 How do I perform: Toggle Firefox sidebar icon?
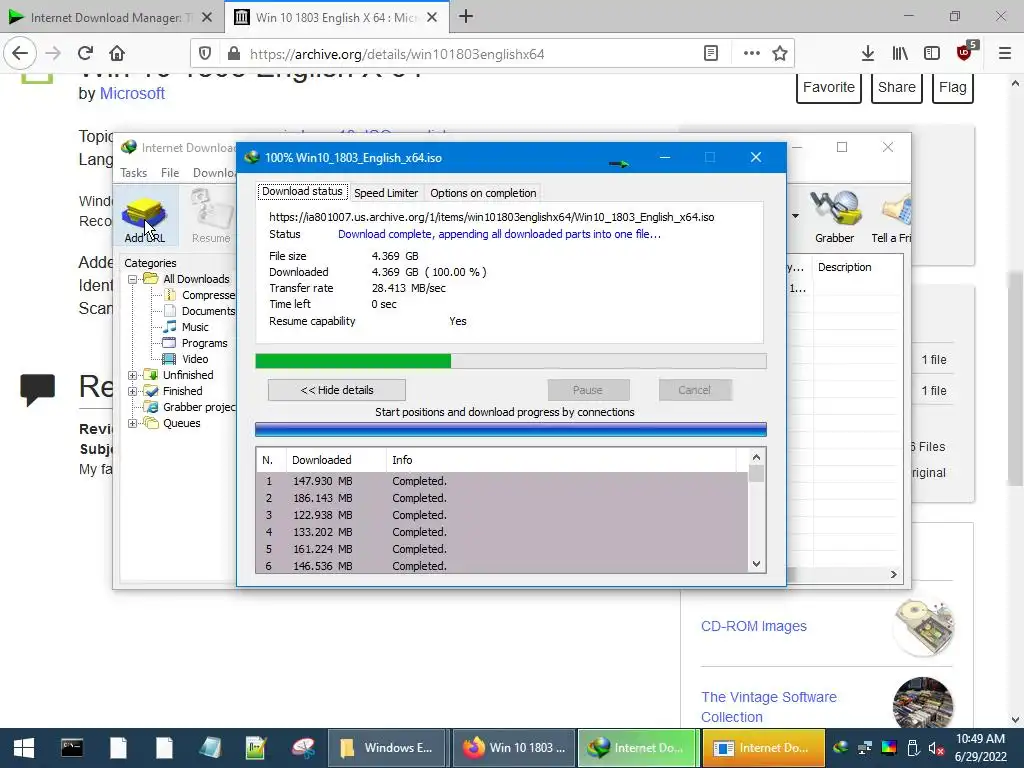[x=932, y=54]
